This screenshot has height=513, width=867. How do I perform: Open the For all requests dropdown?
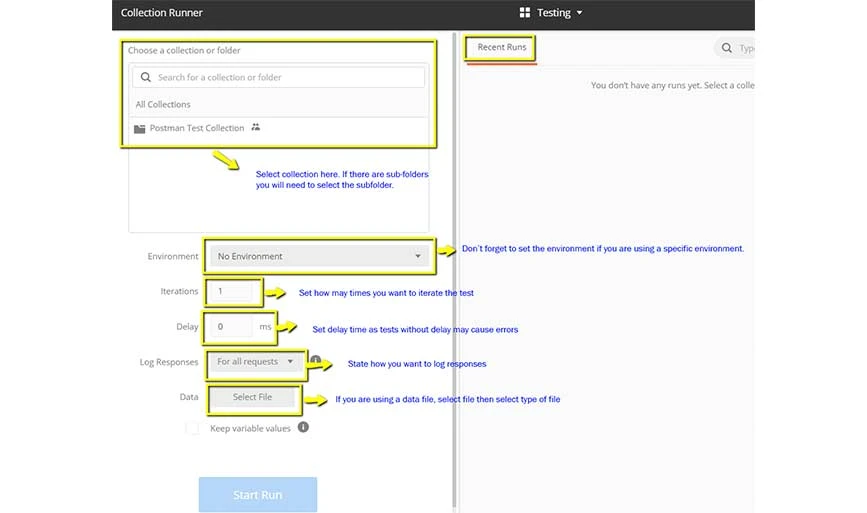click(256, 362)
